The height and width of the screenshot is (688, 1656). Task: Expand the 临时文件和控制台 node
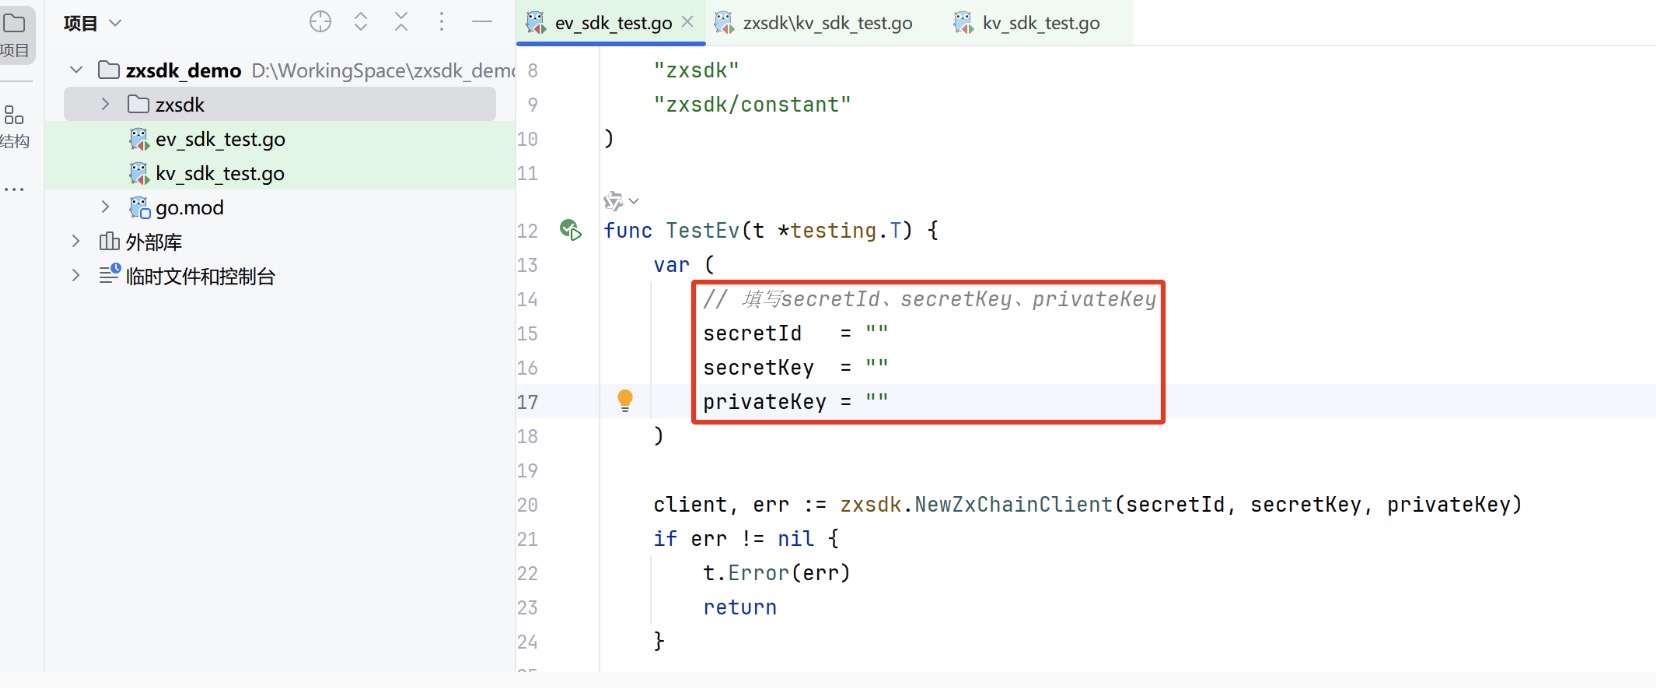coord(76,275)
